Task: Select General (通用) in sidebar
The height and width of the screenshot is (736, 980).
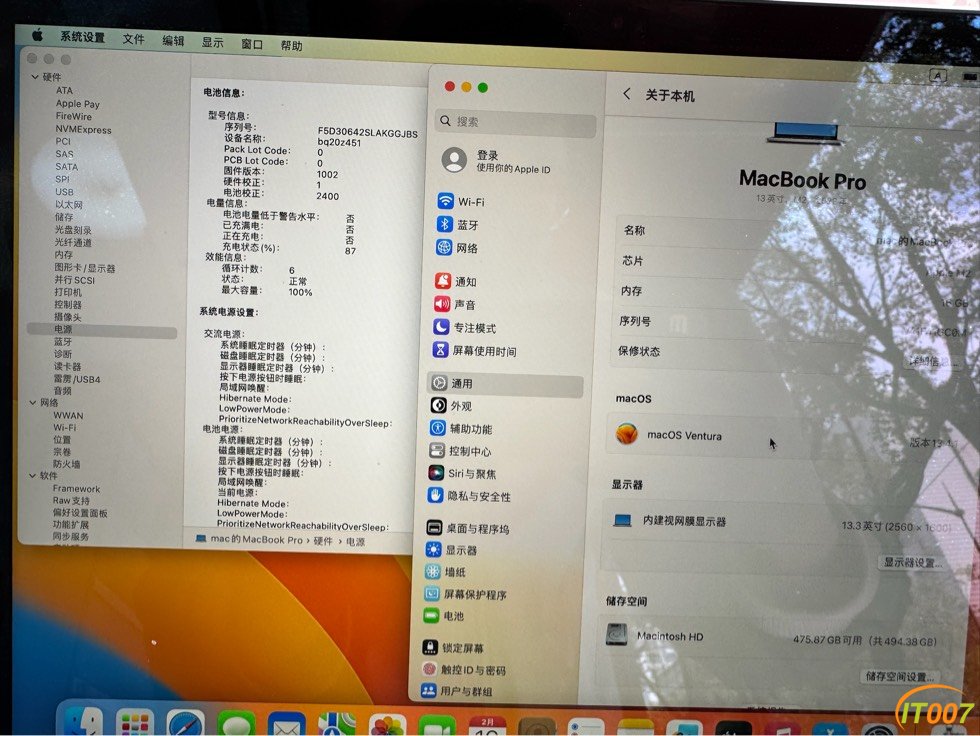Action: (x=505, y=384)
